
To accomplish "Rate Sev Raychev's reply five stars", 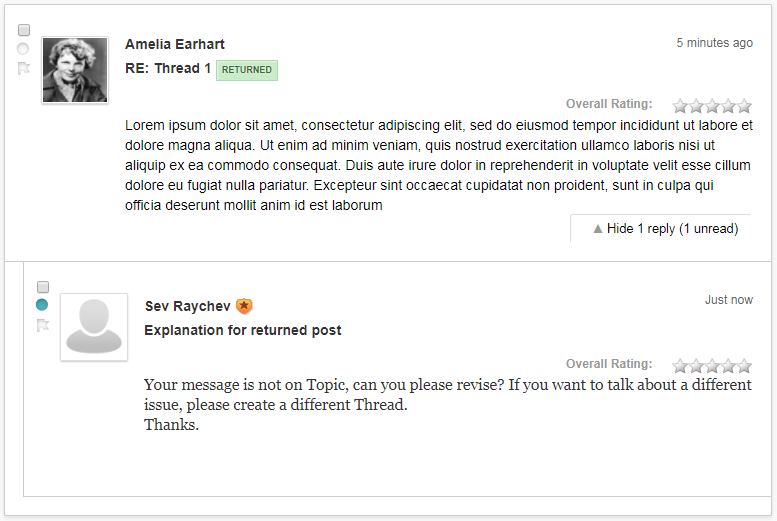I will tap(744, 366).
